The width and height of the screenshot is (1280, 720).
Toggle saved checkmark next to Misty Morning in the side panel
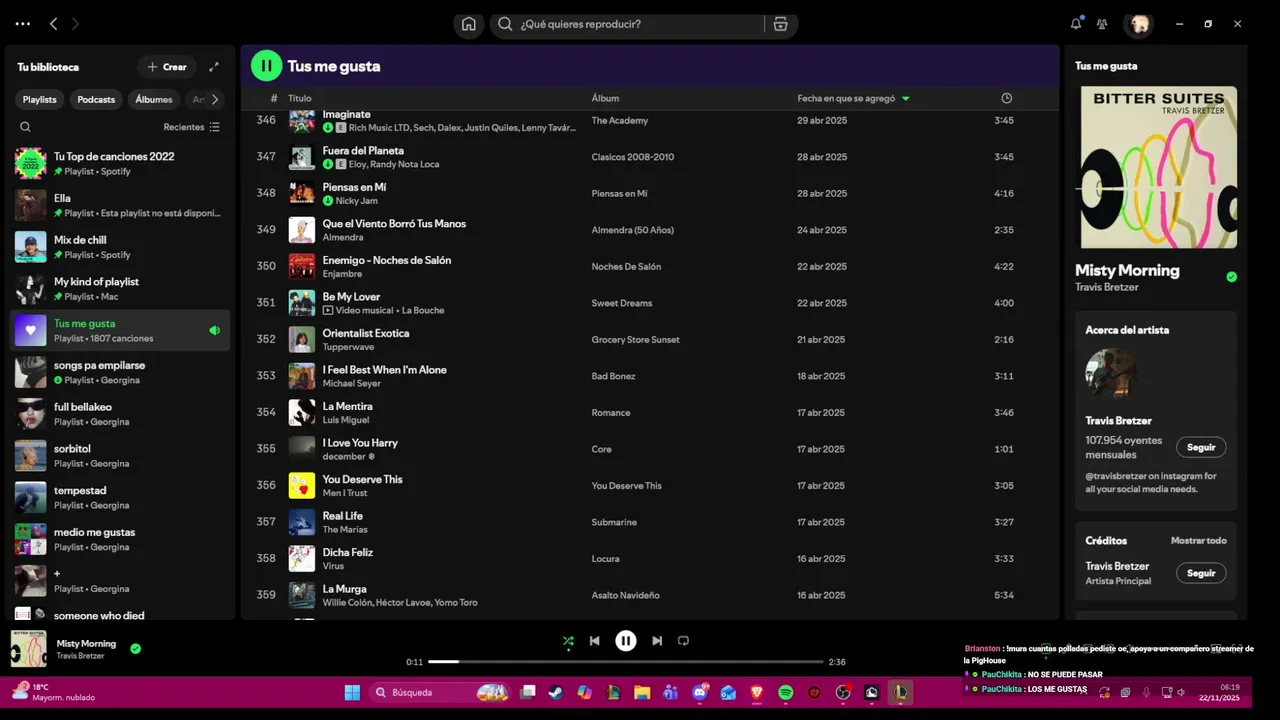pyautogui.click(x=1232, y=277)
